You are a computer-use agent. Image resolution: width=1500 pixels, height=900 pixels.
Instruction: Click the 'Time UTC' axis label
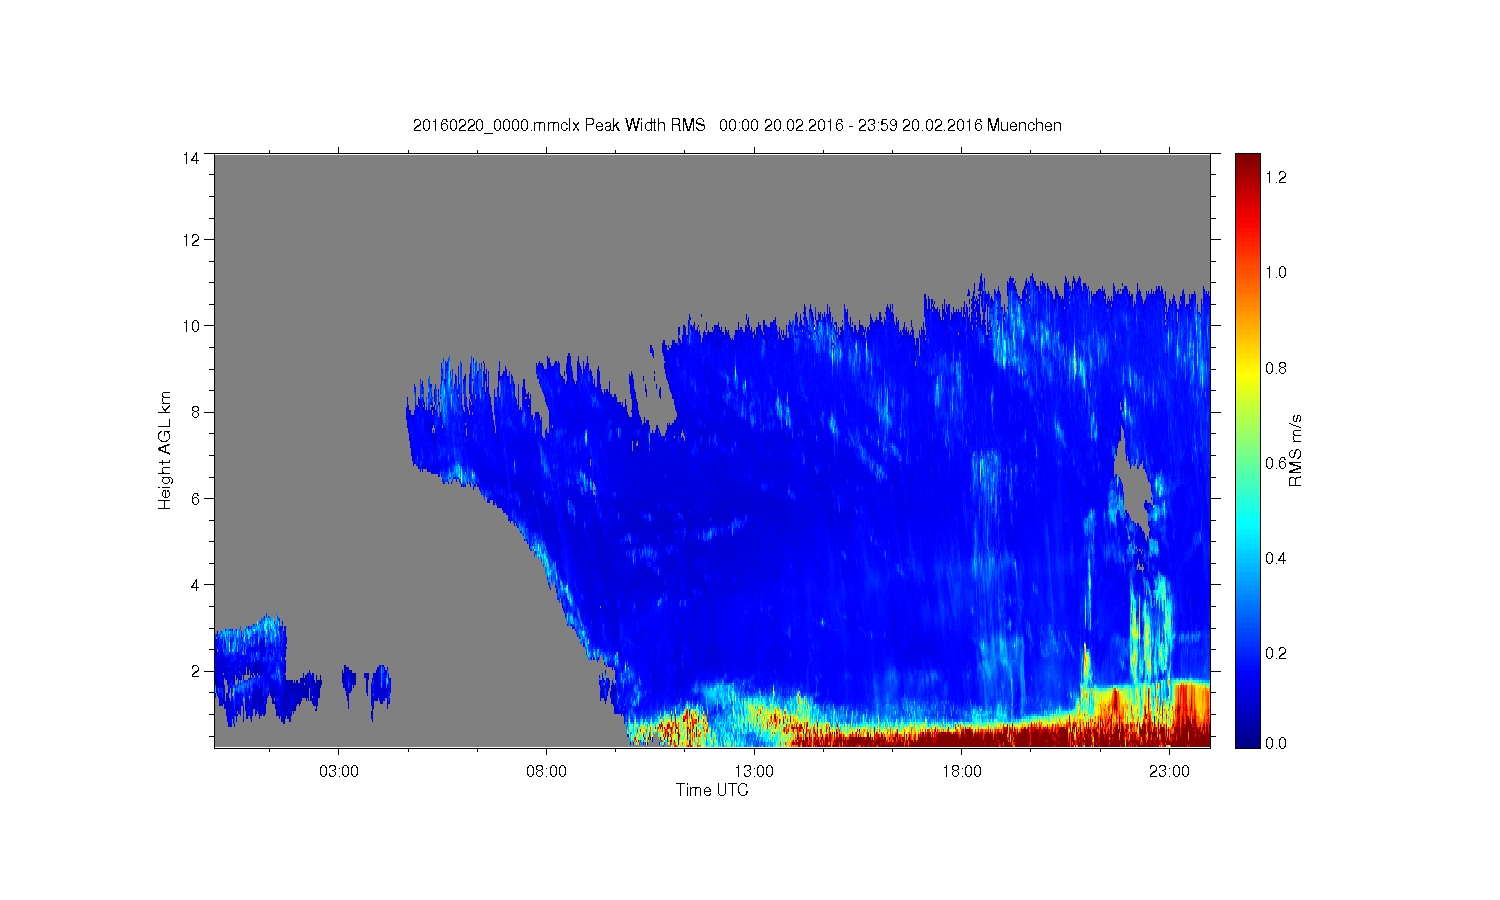(712, 790)
